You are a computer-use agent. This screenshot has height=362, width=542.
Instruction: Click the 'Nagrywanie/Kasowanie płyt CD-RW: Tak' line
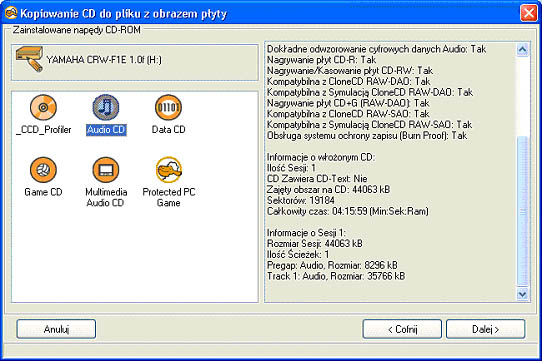coord(350,71)
